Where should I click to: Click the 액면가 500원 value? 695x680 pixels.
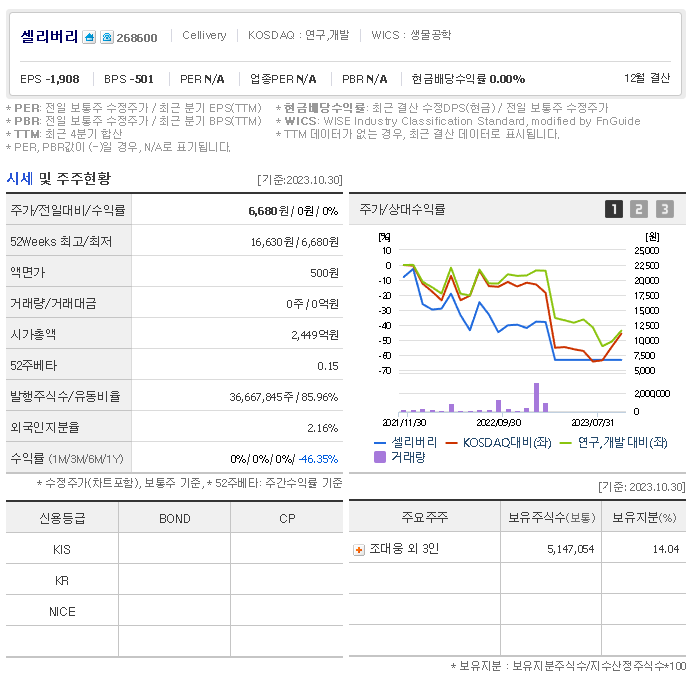point(324,273)
